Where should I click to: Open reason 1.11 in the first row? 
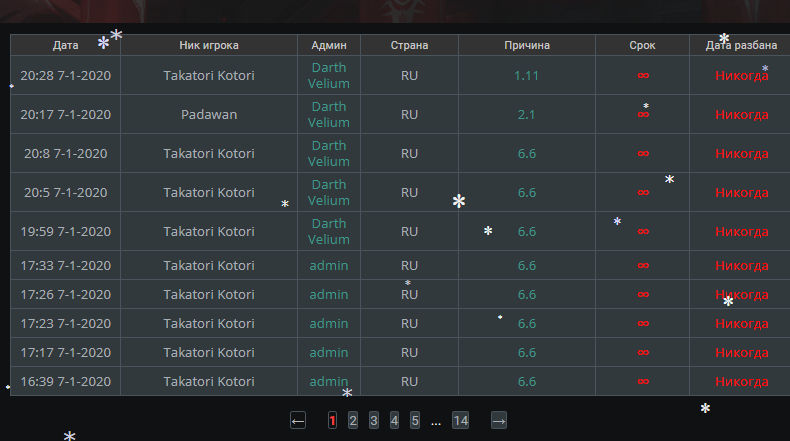[527, 75]
